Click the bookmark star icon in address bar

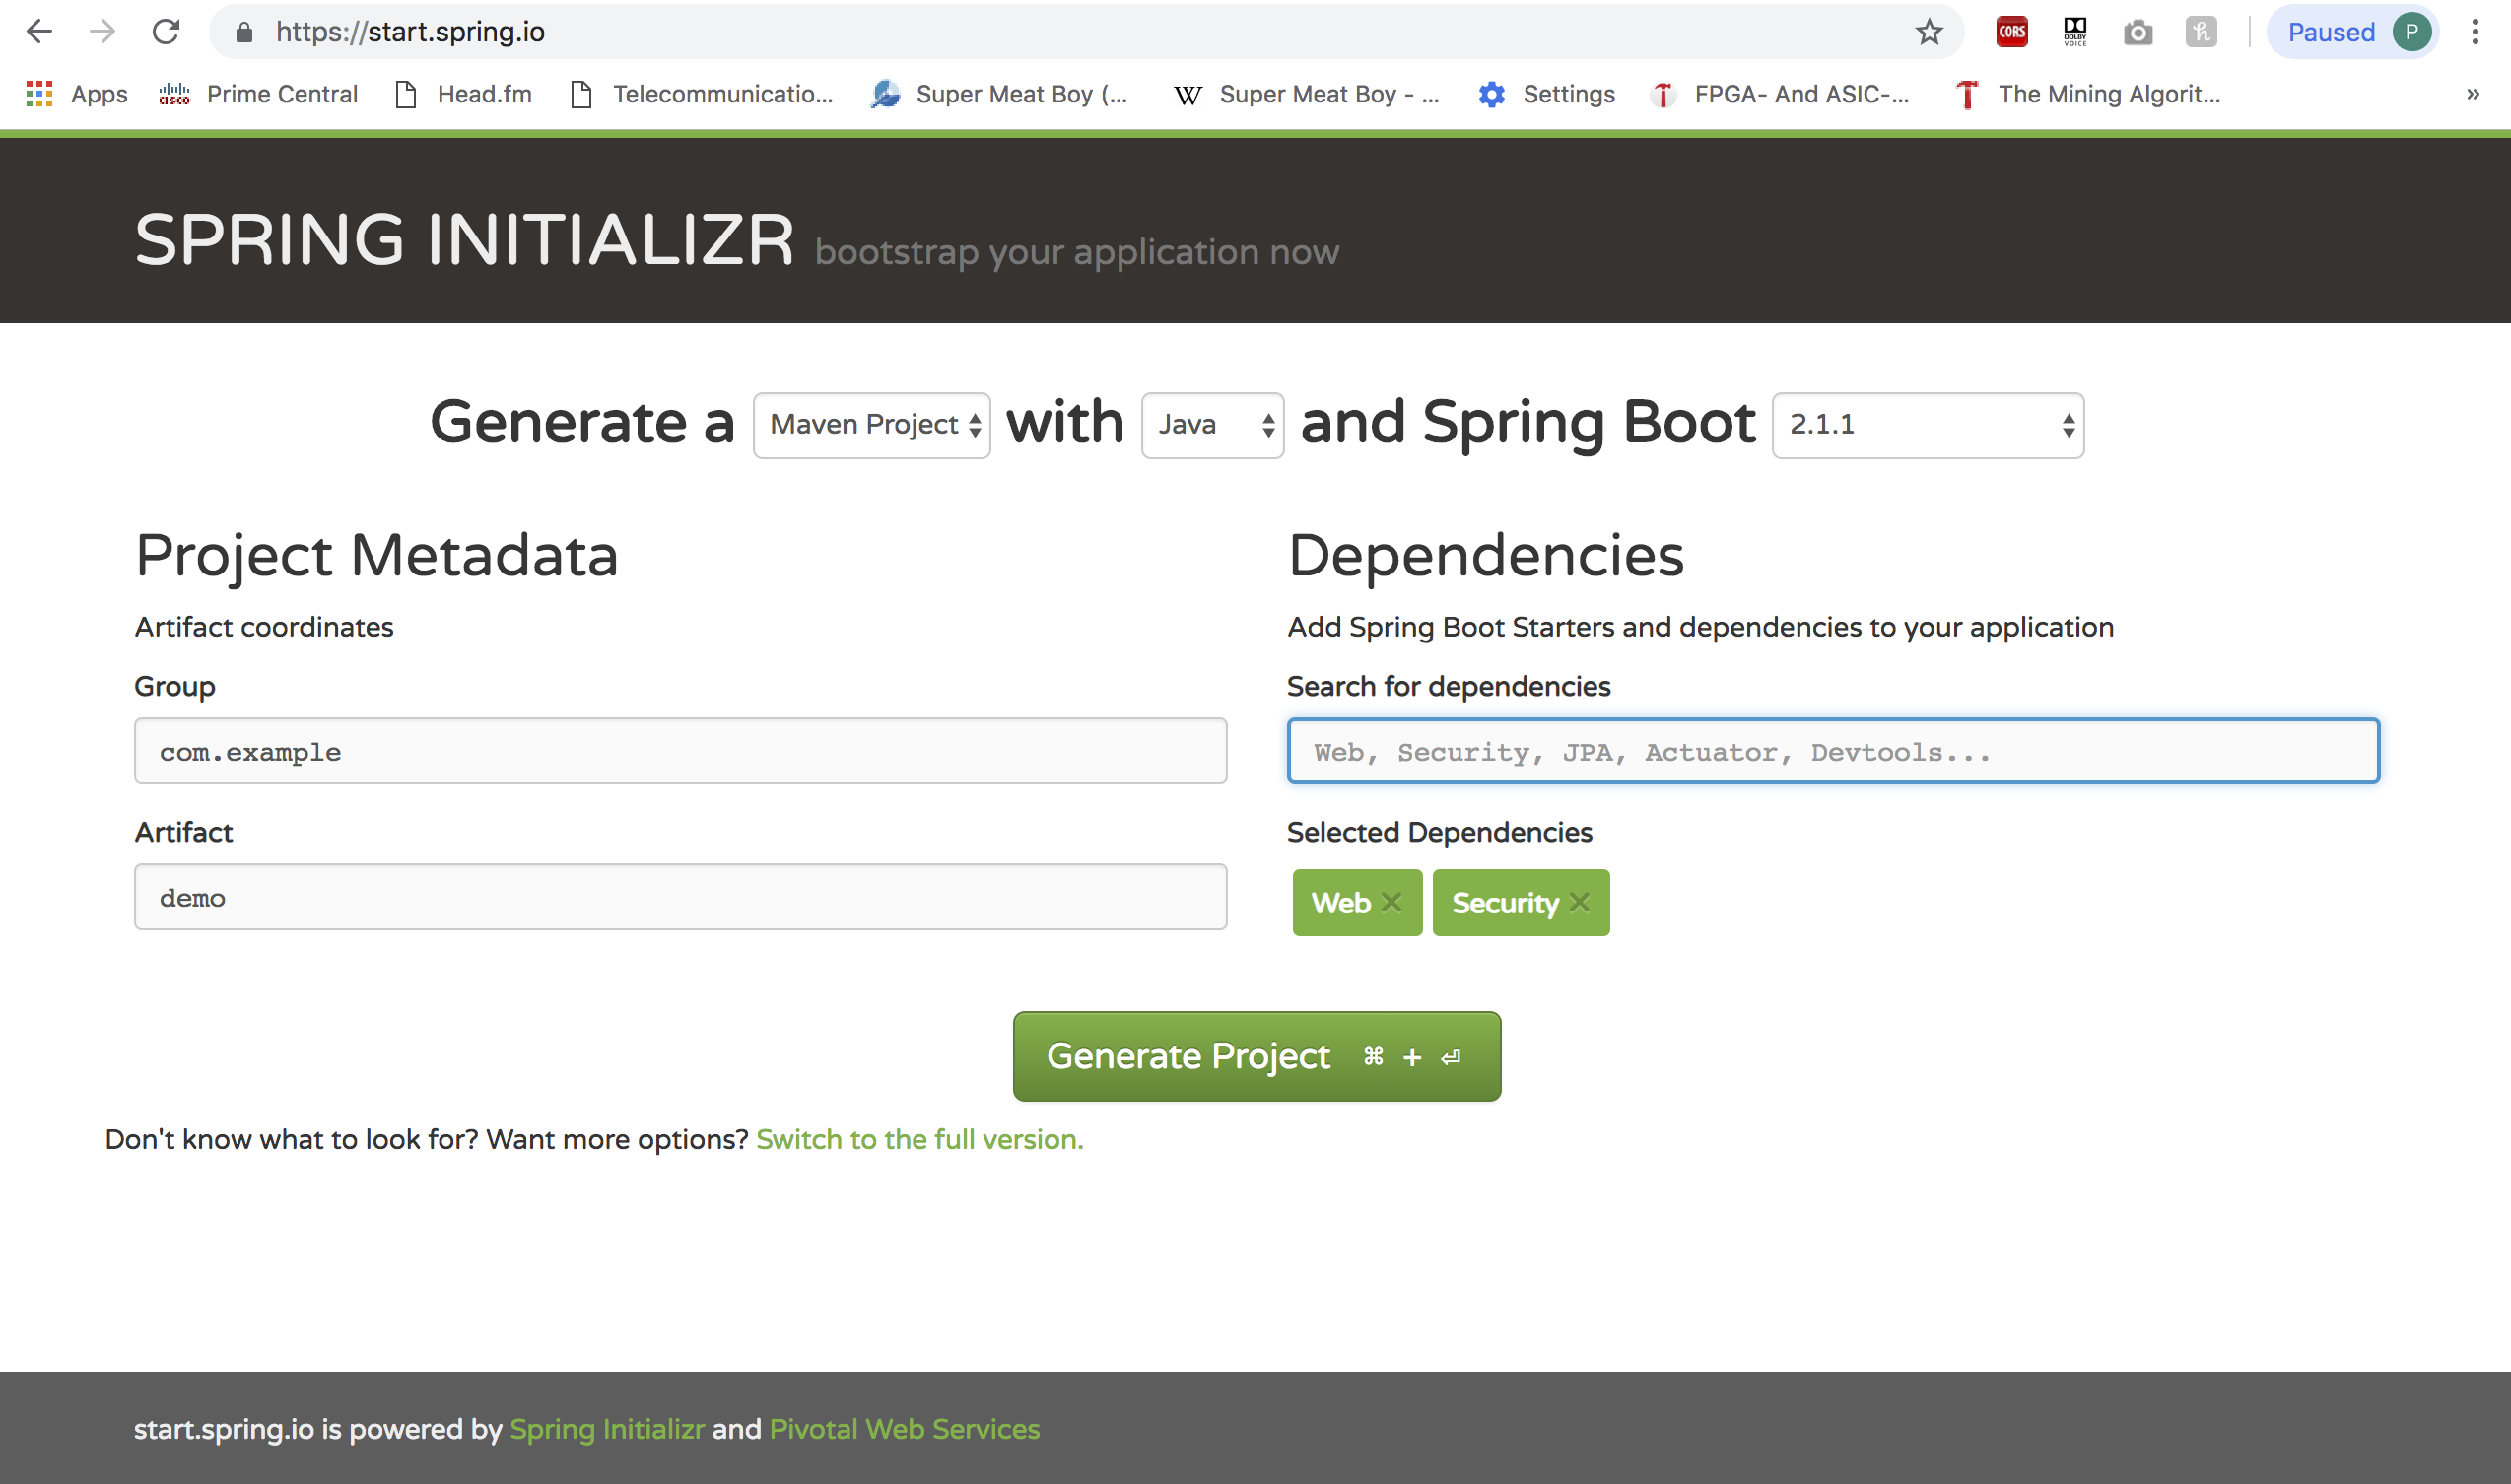(1932, 30)
